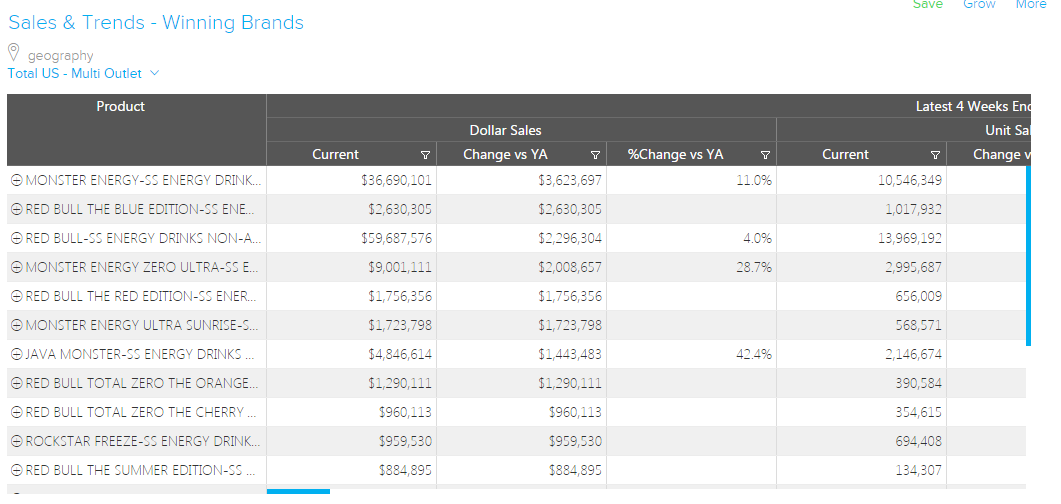Select the $59,687,576 Red Bull sales cell
This screenshot has height=504, width=1061.
pyautogui.click(x=397, y=238)
